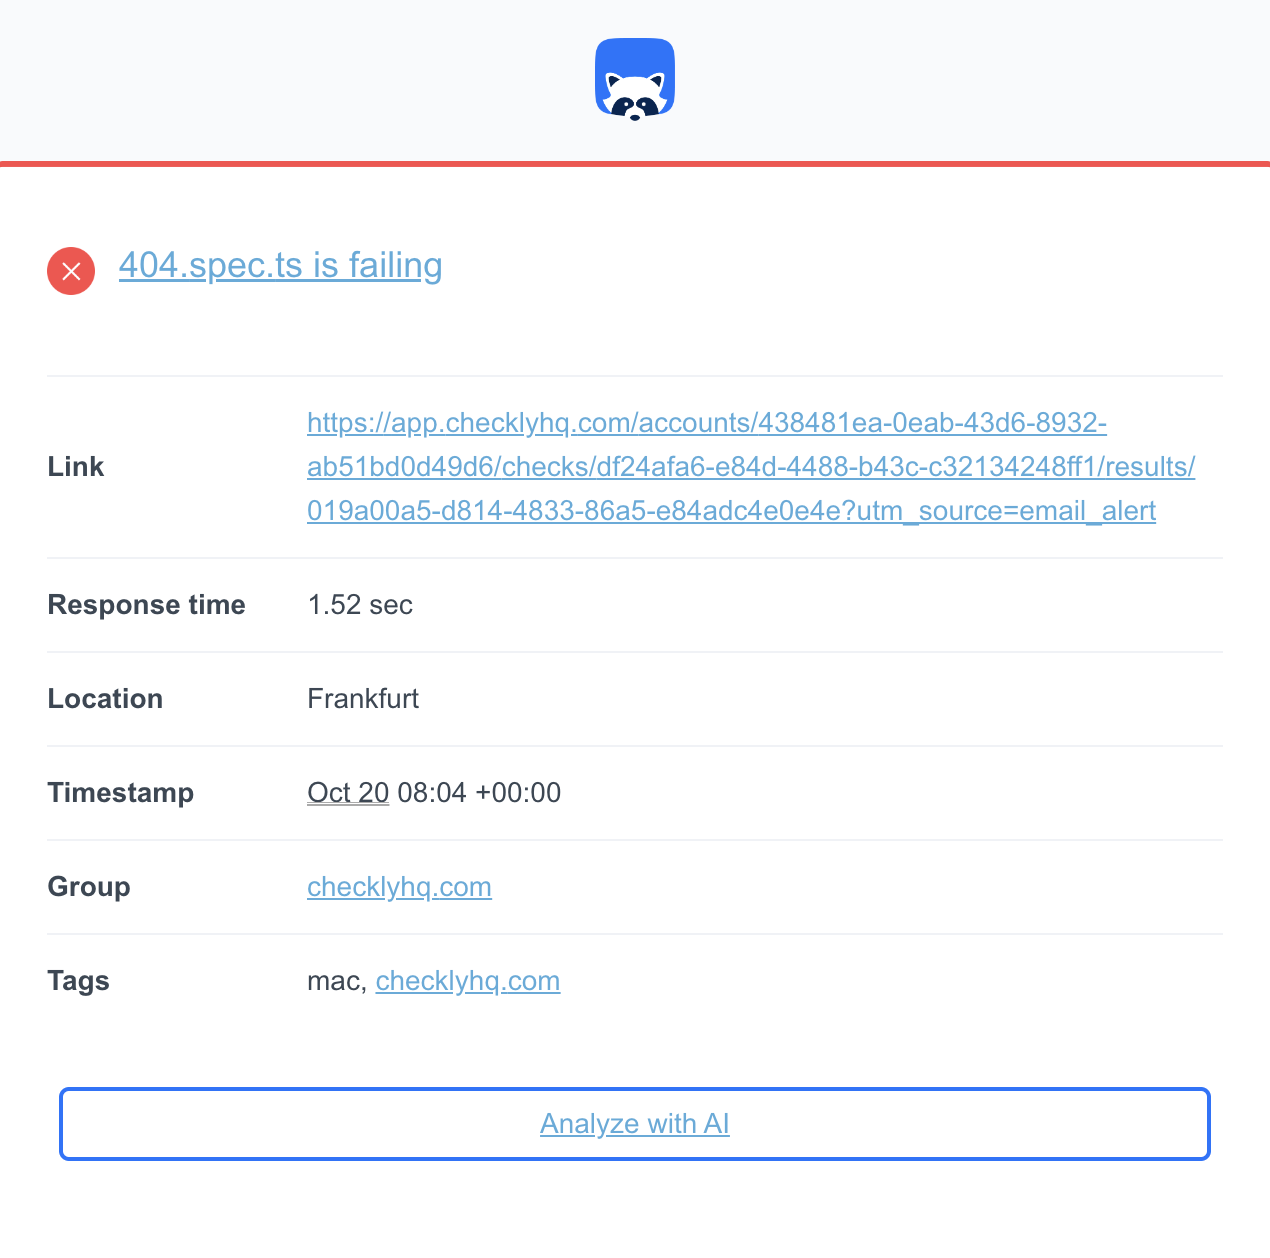The width and height of the screenshot is (1270, 1258).
Task: Select the Location row showing Frankfurt
Action: pos(363,698)
